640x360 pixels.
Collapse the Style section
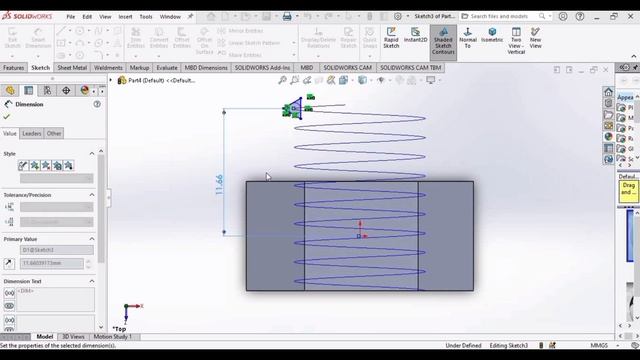(92, 153)
